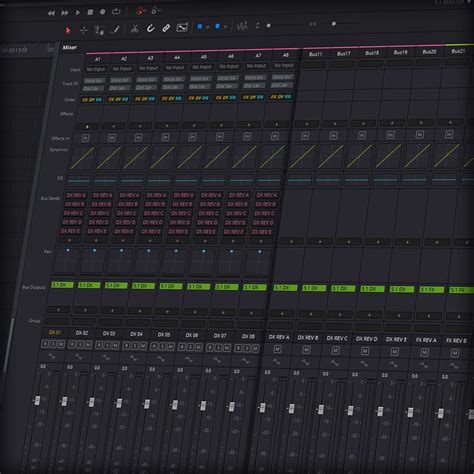Open the 5.1 DX bus output of DX REV B
This screenshot has width=474, height=474.
click(314, 288)
